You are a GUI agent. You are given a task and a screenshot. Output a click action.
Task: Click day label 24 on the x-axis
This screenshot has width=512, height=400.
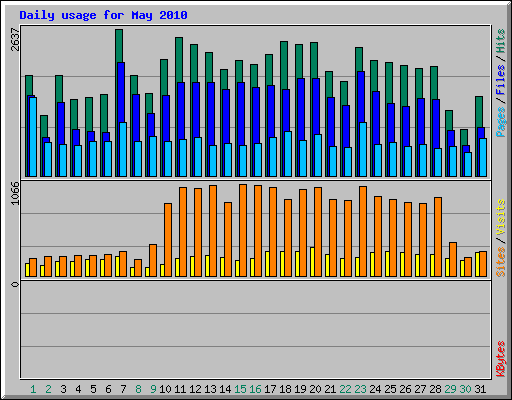[375, 389]
